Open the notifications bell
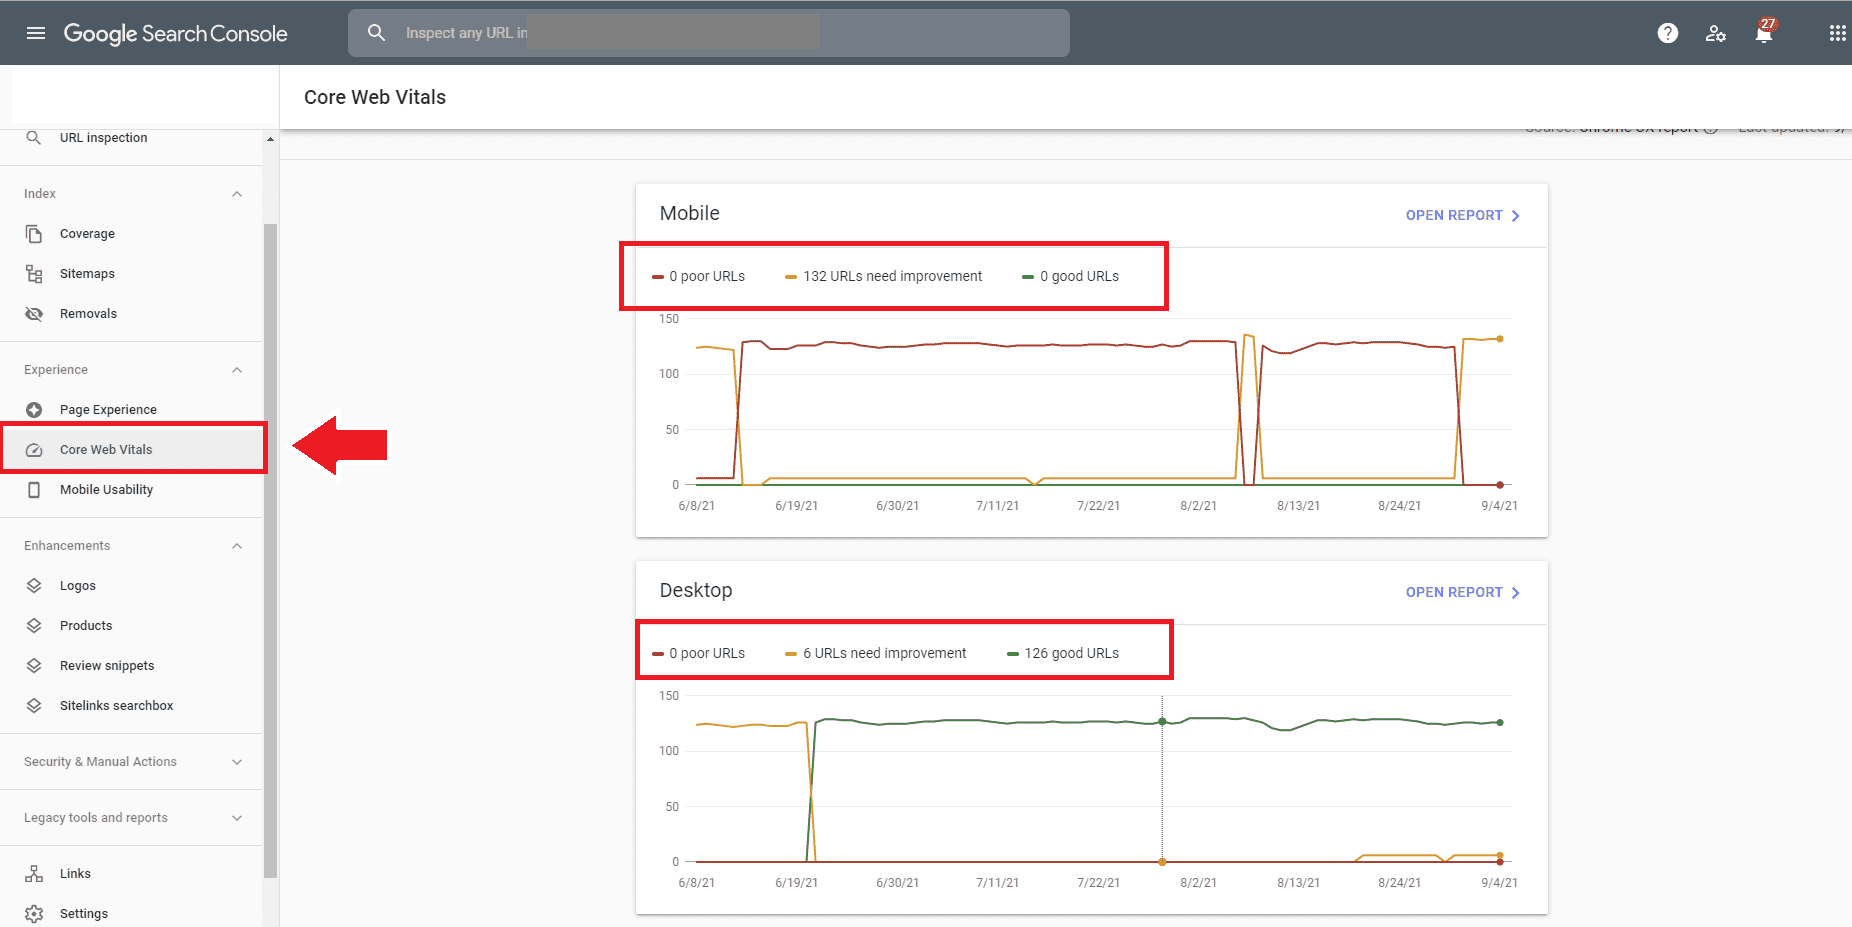This screenshot has height=927, width=1852. point(1764,33)
